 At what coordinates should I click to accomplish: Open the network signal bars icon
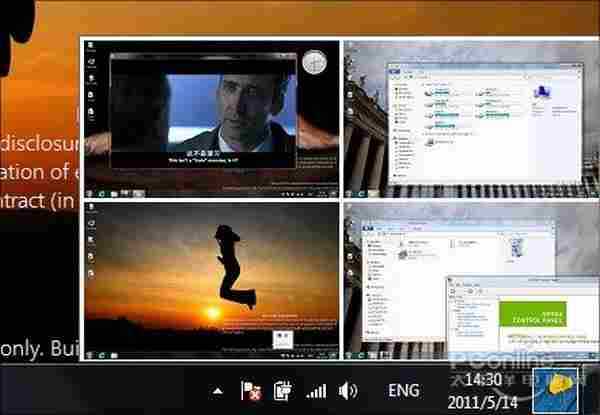(x=316, y=390)
